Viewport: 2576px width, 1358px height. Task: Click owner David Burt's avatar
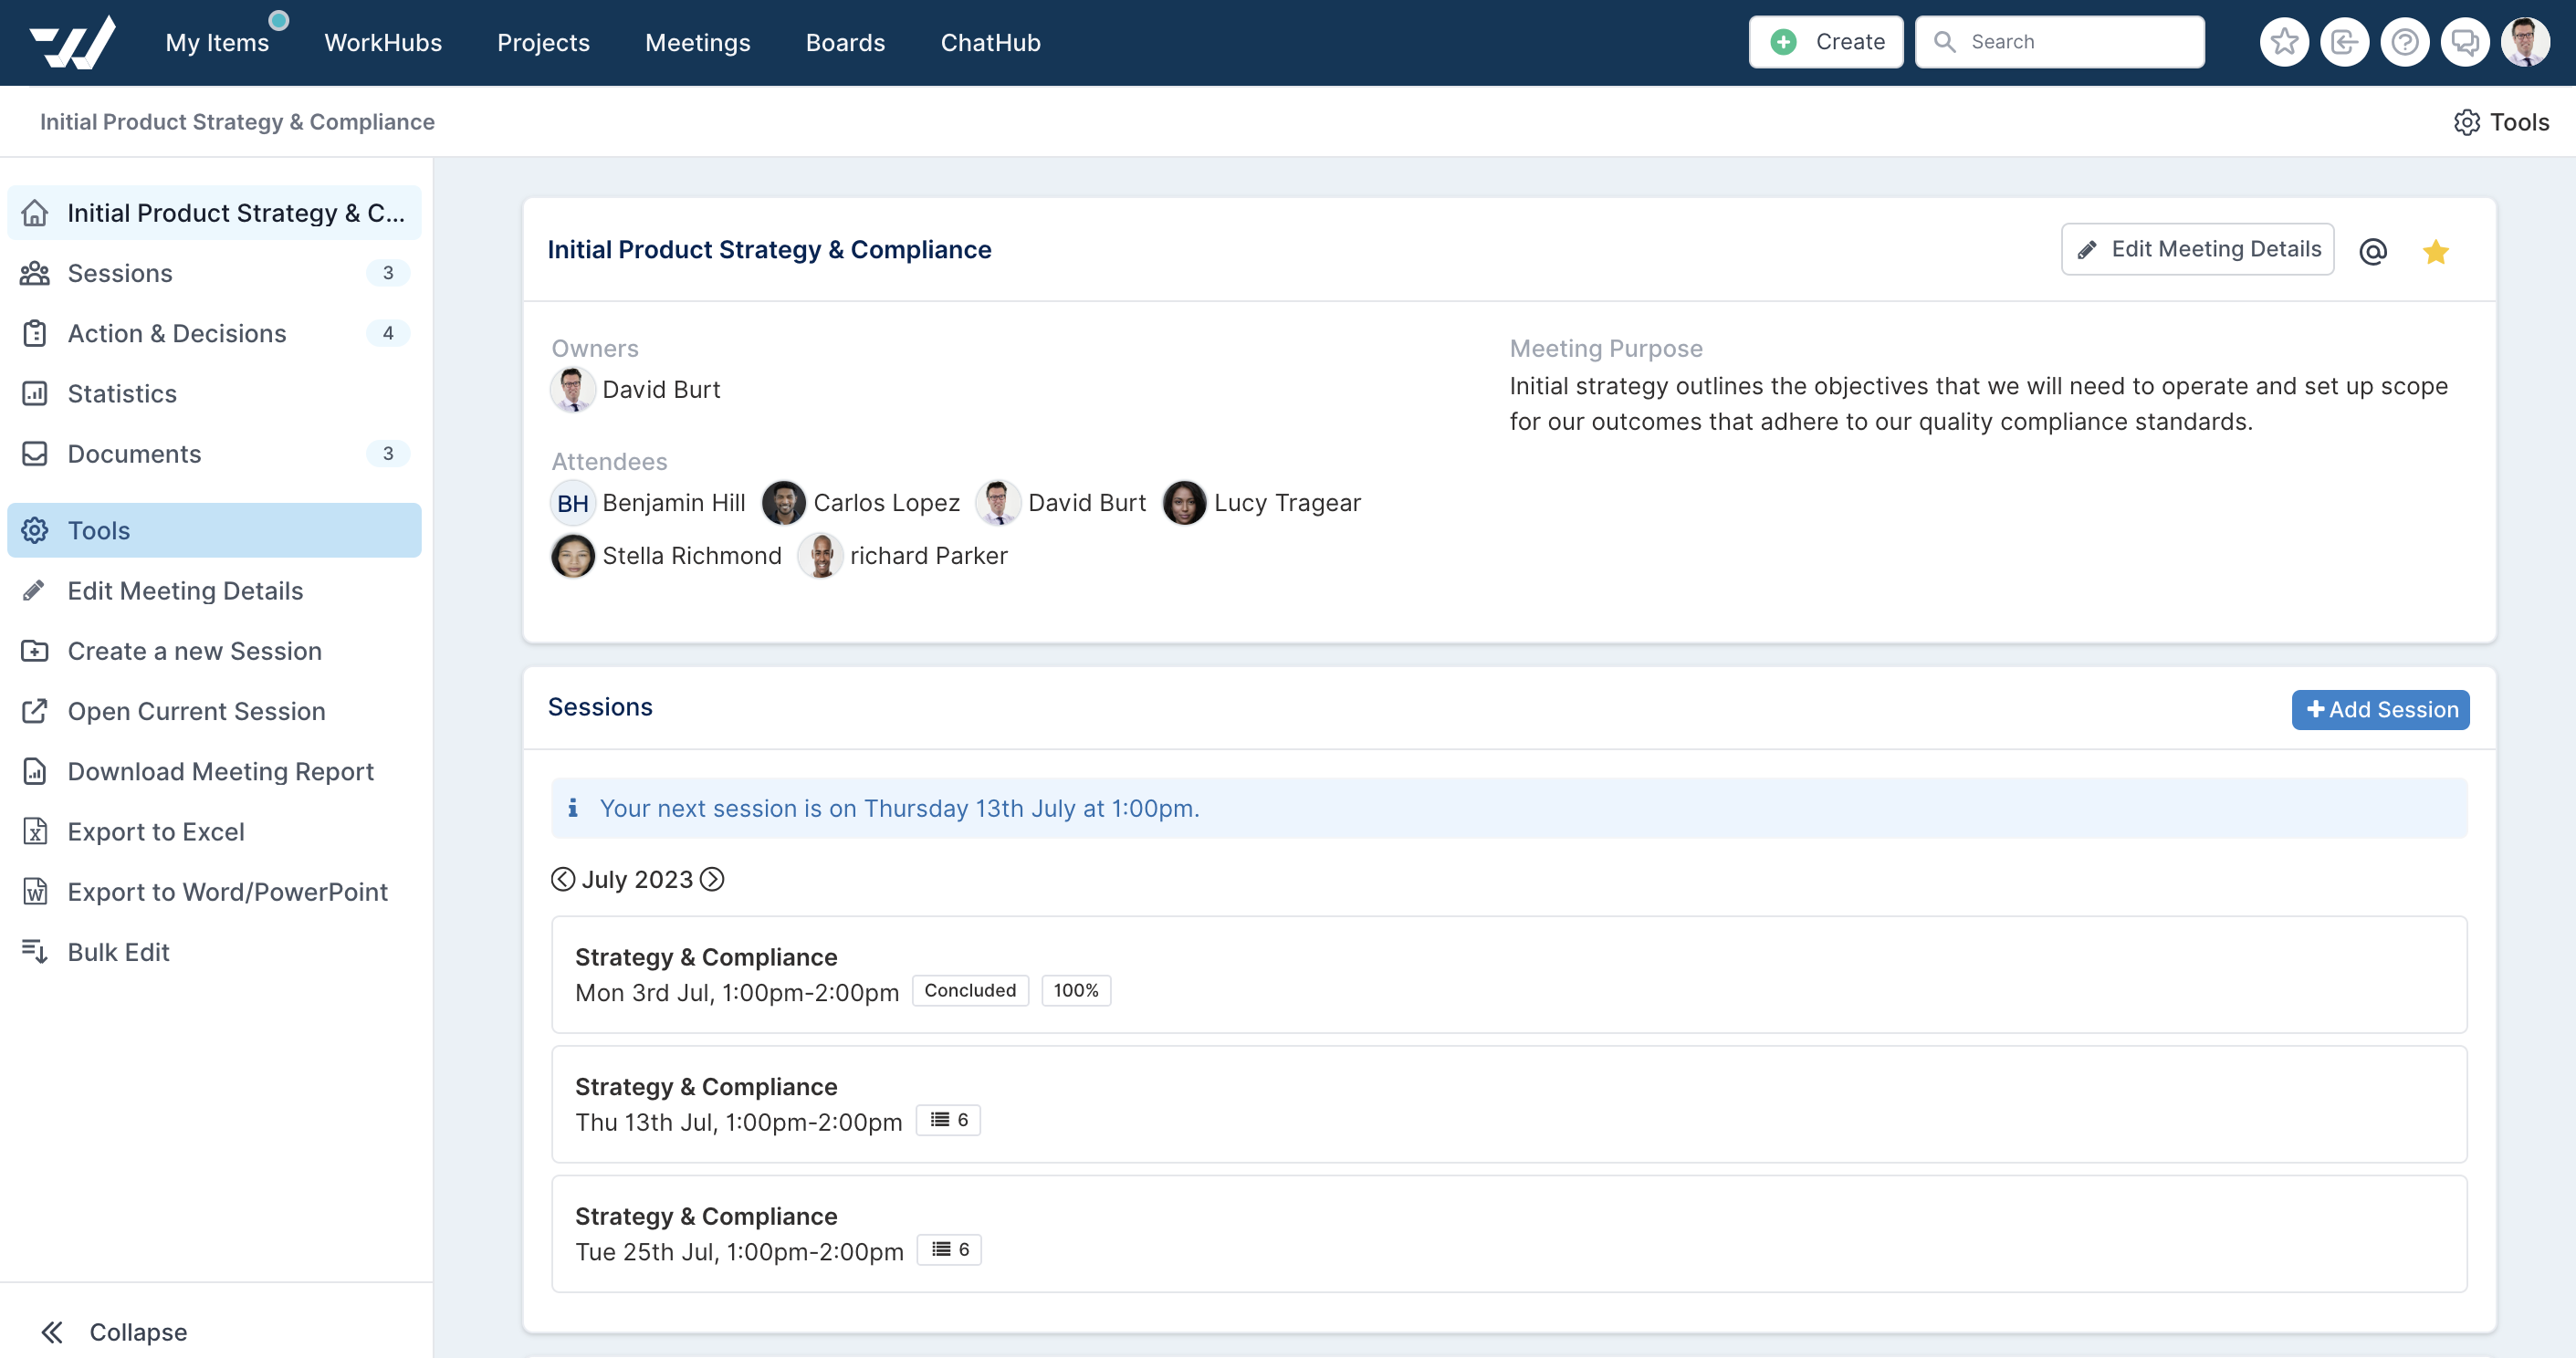(573, 390)
